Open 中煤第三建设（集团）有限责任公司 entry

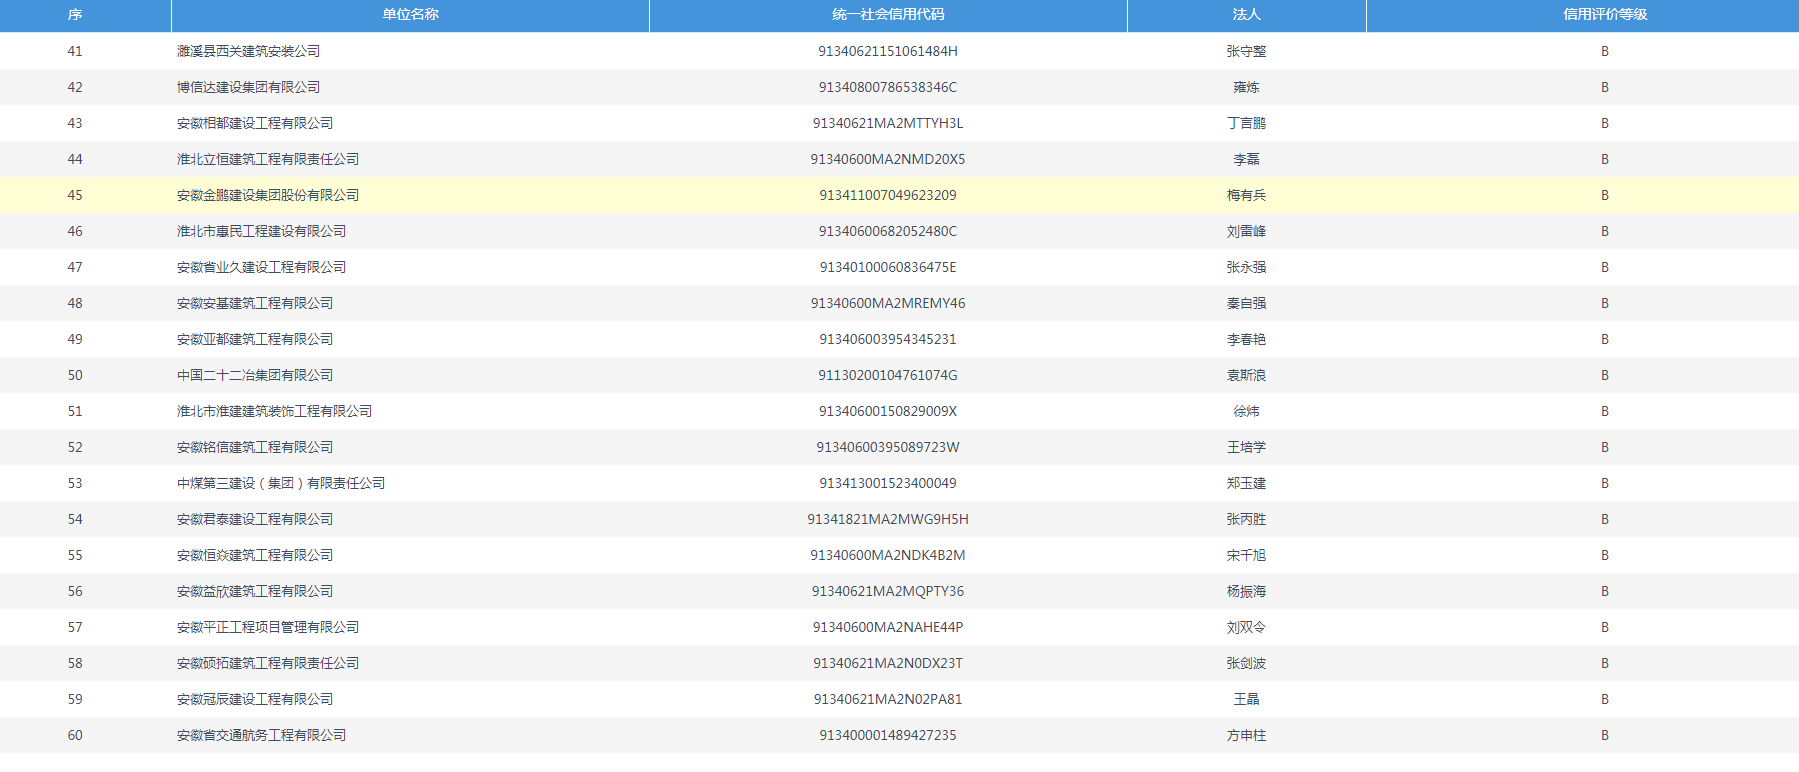(281, 483)
